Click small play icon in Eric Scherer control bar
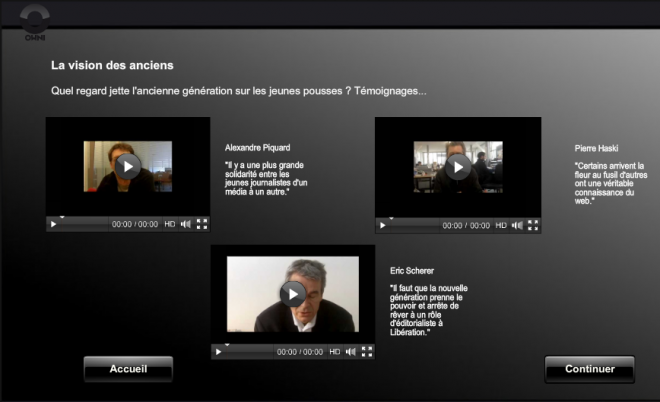This screenshot has height=402, width=660. (x=219, y=352)
